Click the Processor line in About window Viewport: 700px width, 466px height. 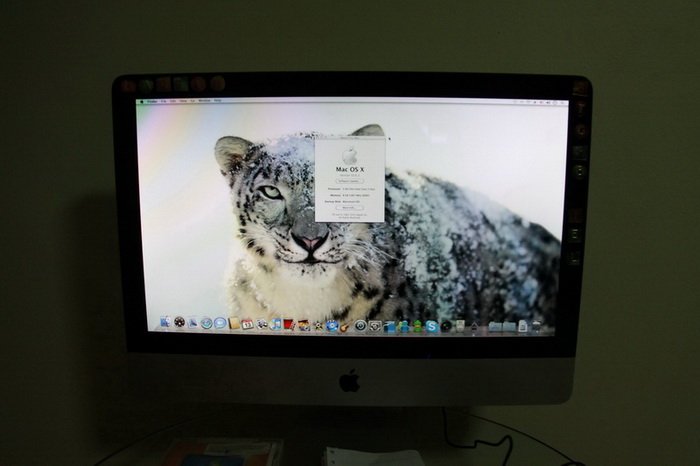click(x=351, y=189)
